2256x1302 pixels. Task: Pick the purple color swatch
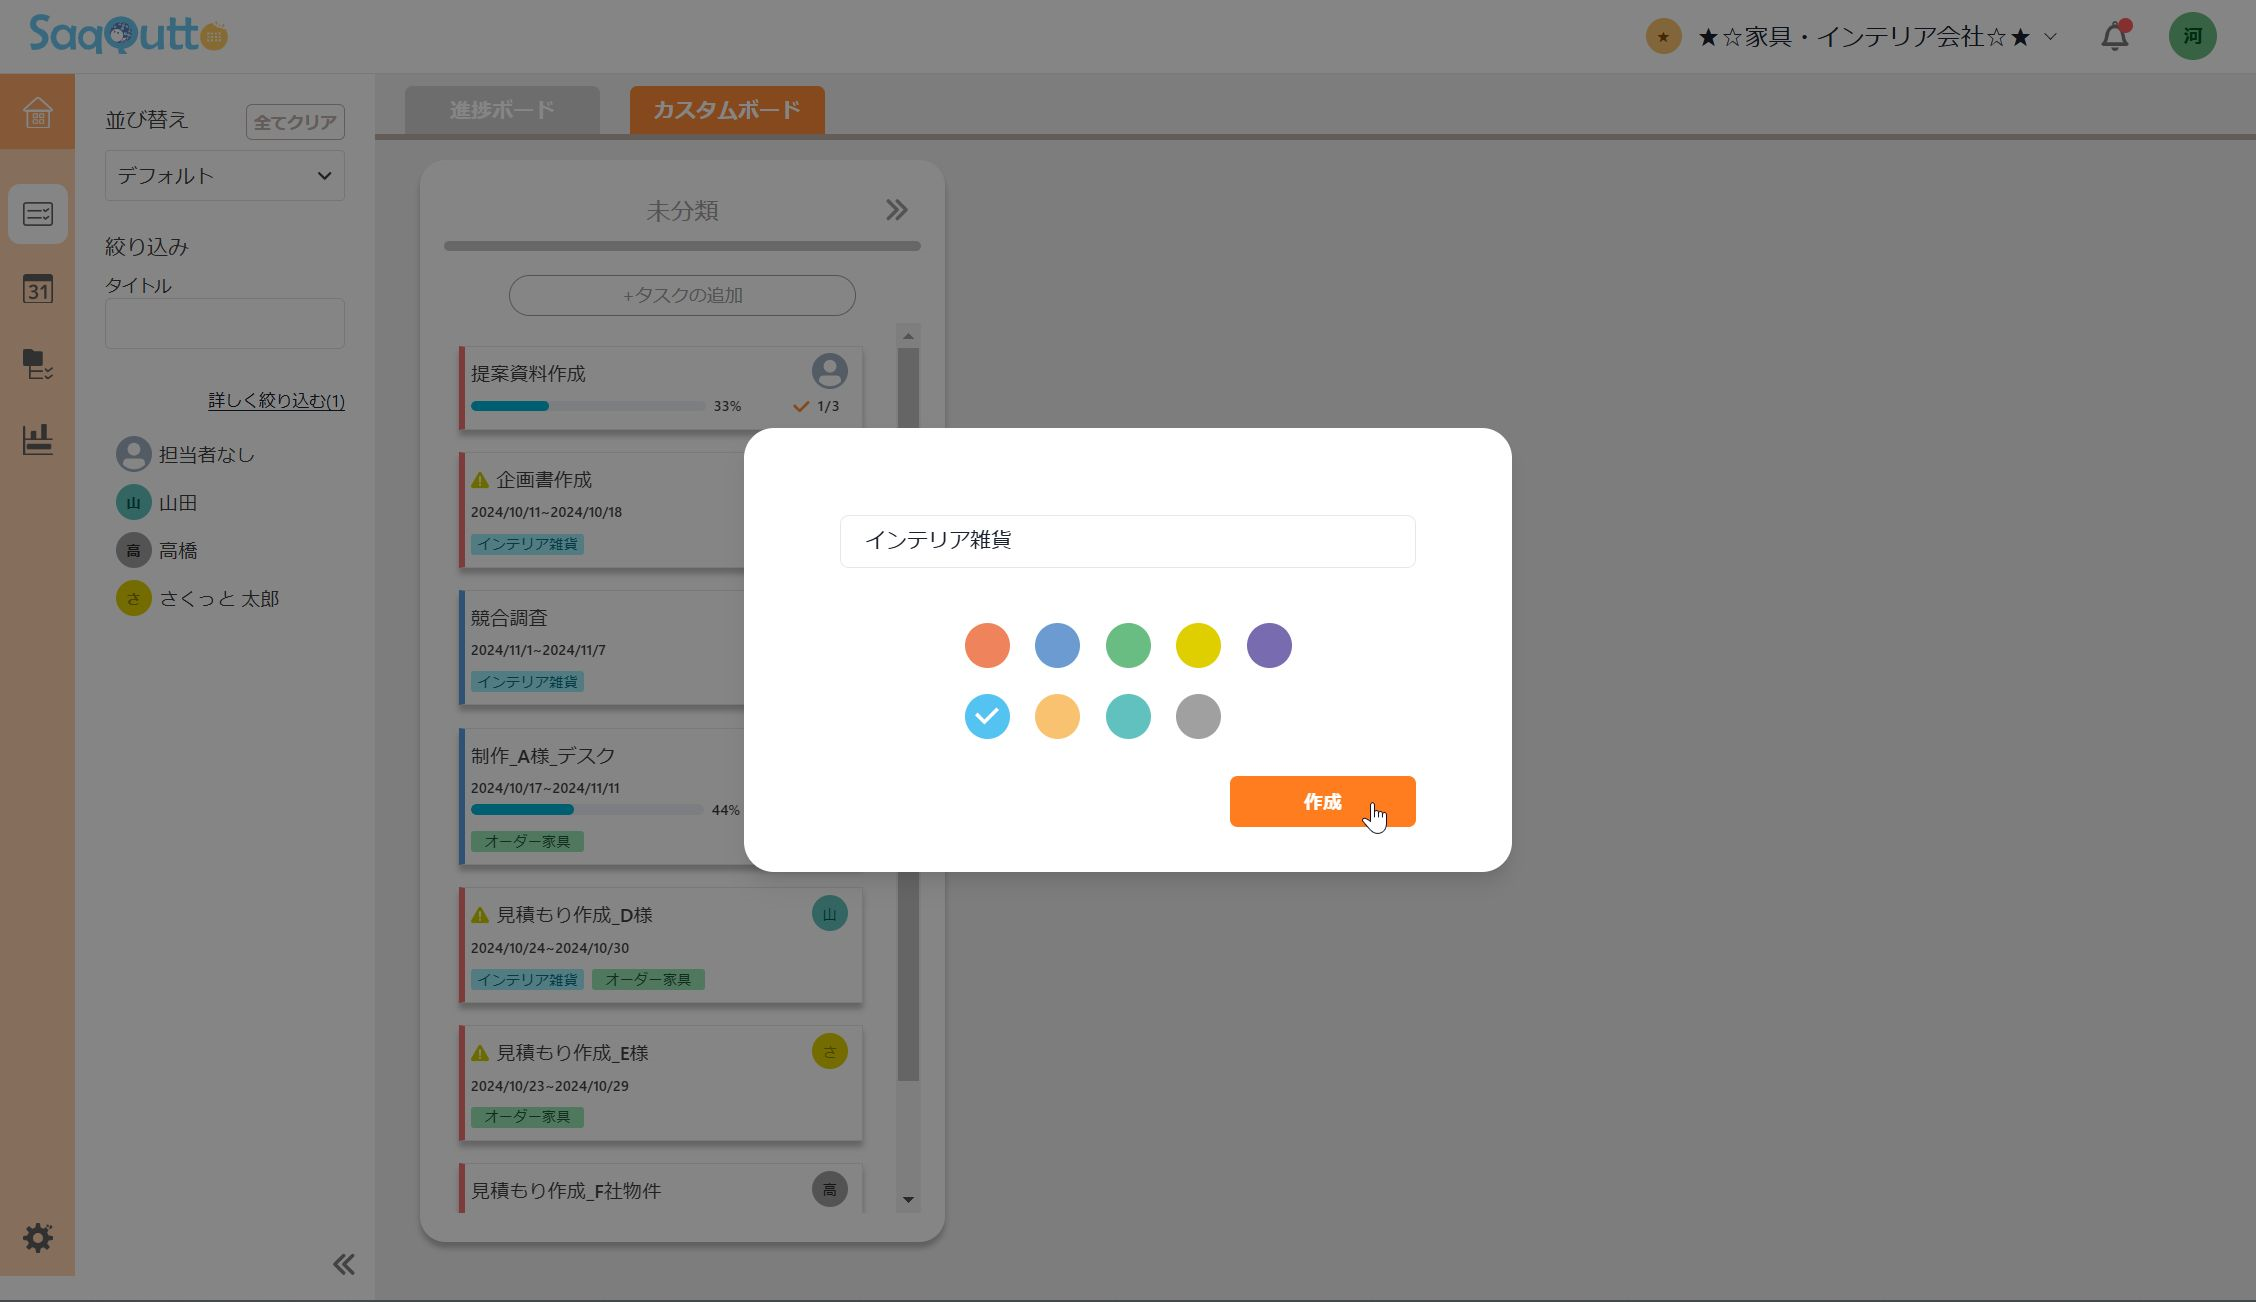(1269, 645)
